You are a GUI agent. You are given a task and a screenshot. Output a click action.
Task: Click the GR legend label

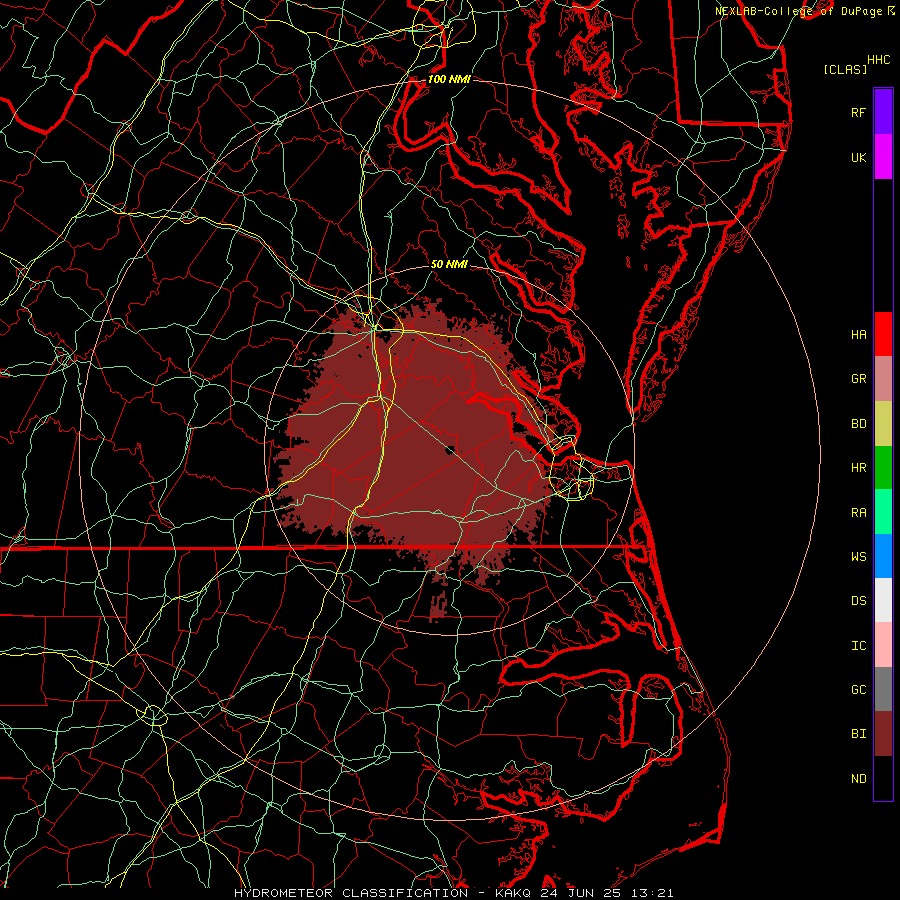[x=858, y=379]
